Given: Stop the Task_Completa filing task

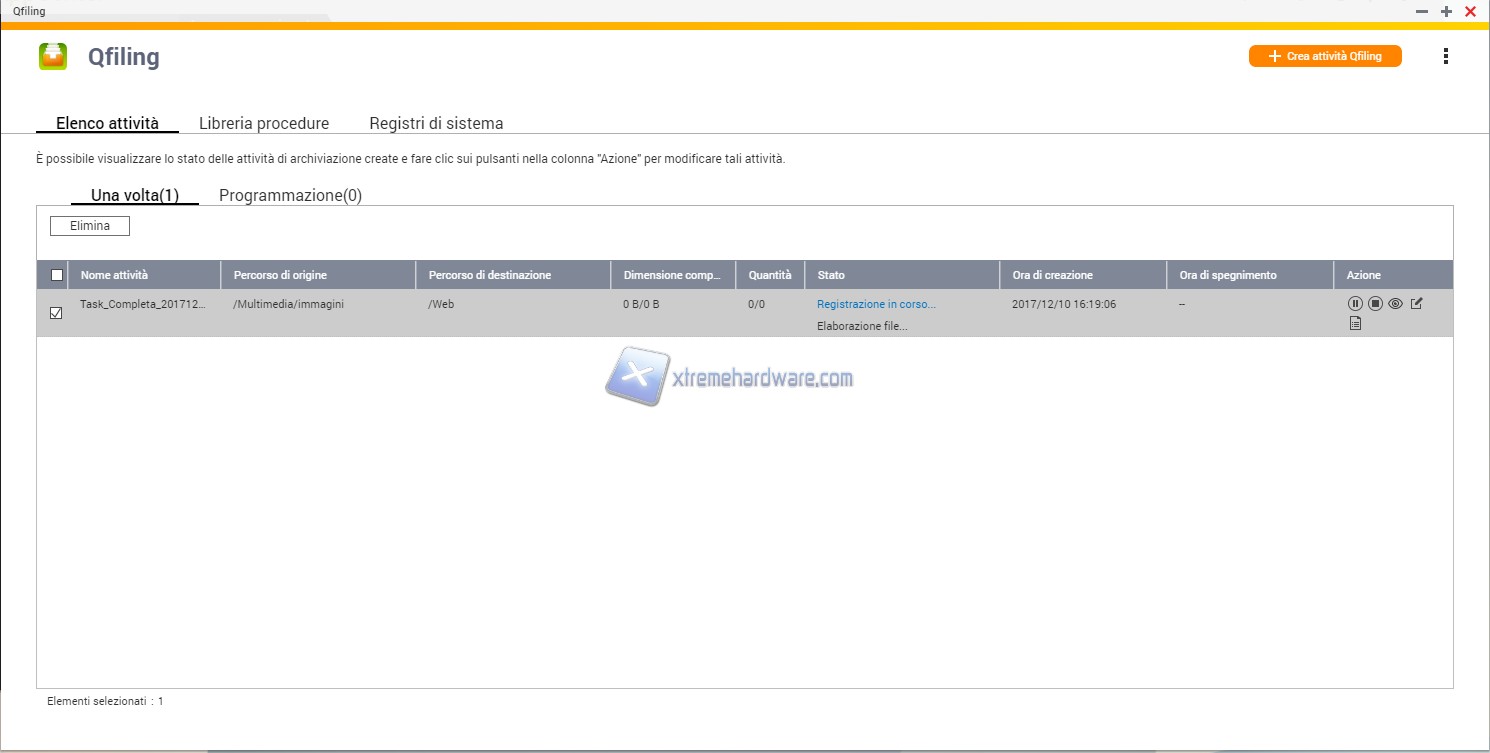Looking at the screenshot, I should click(1375, 304).
